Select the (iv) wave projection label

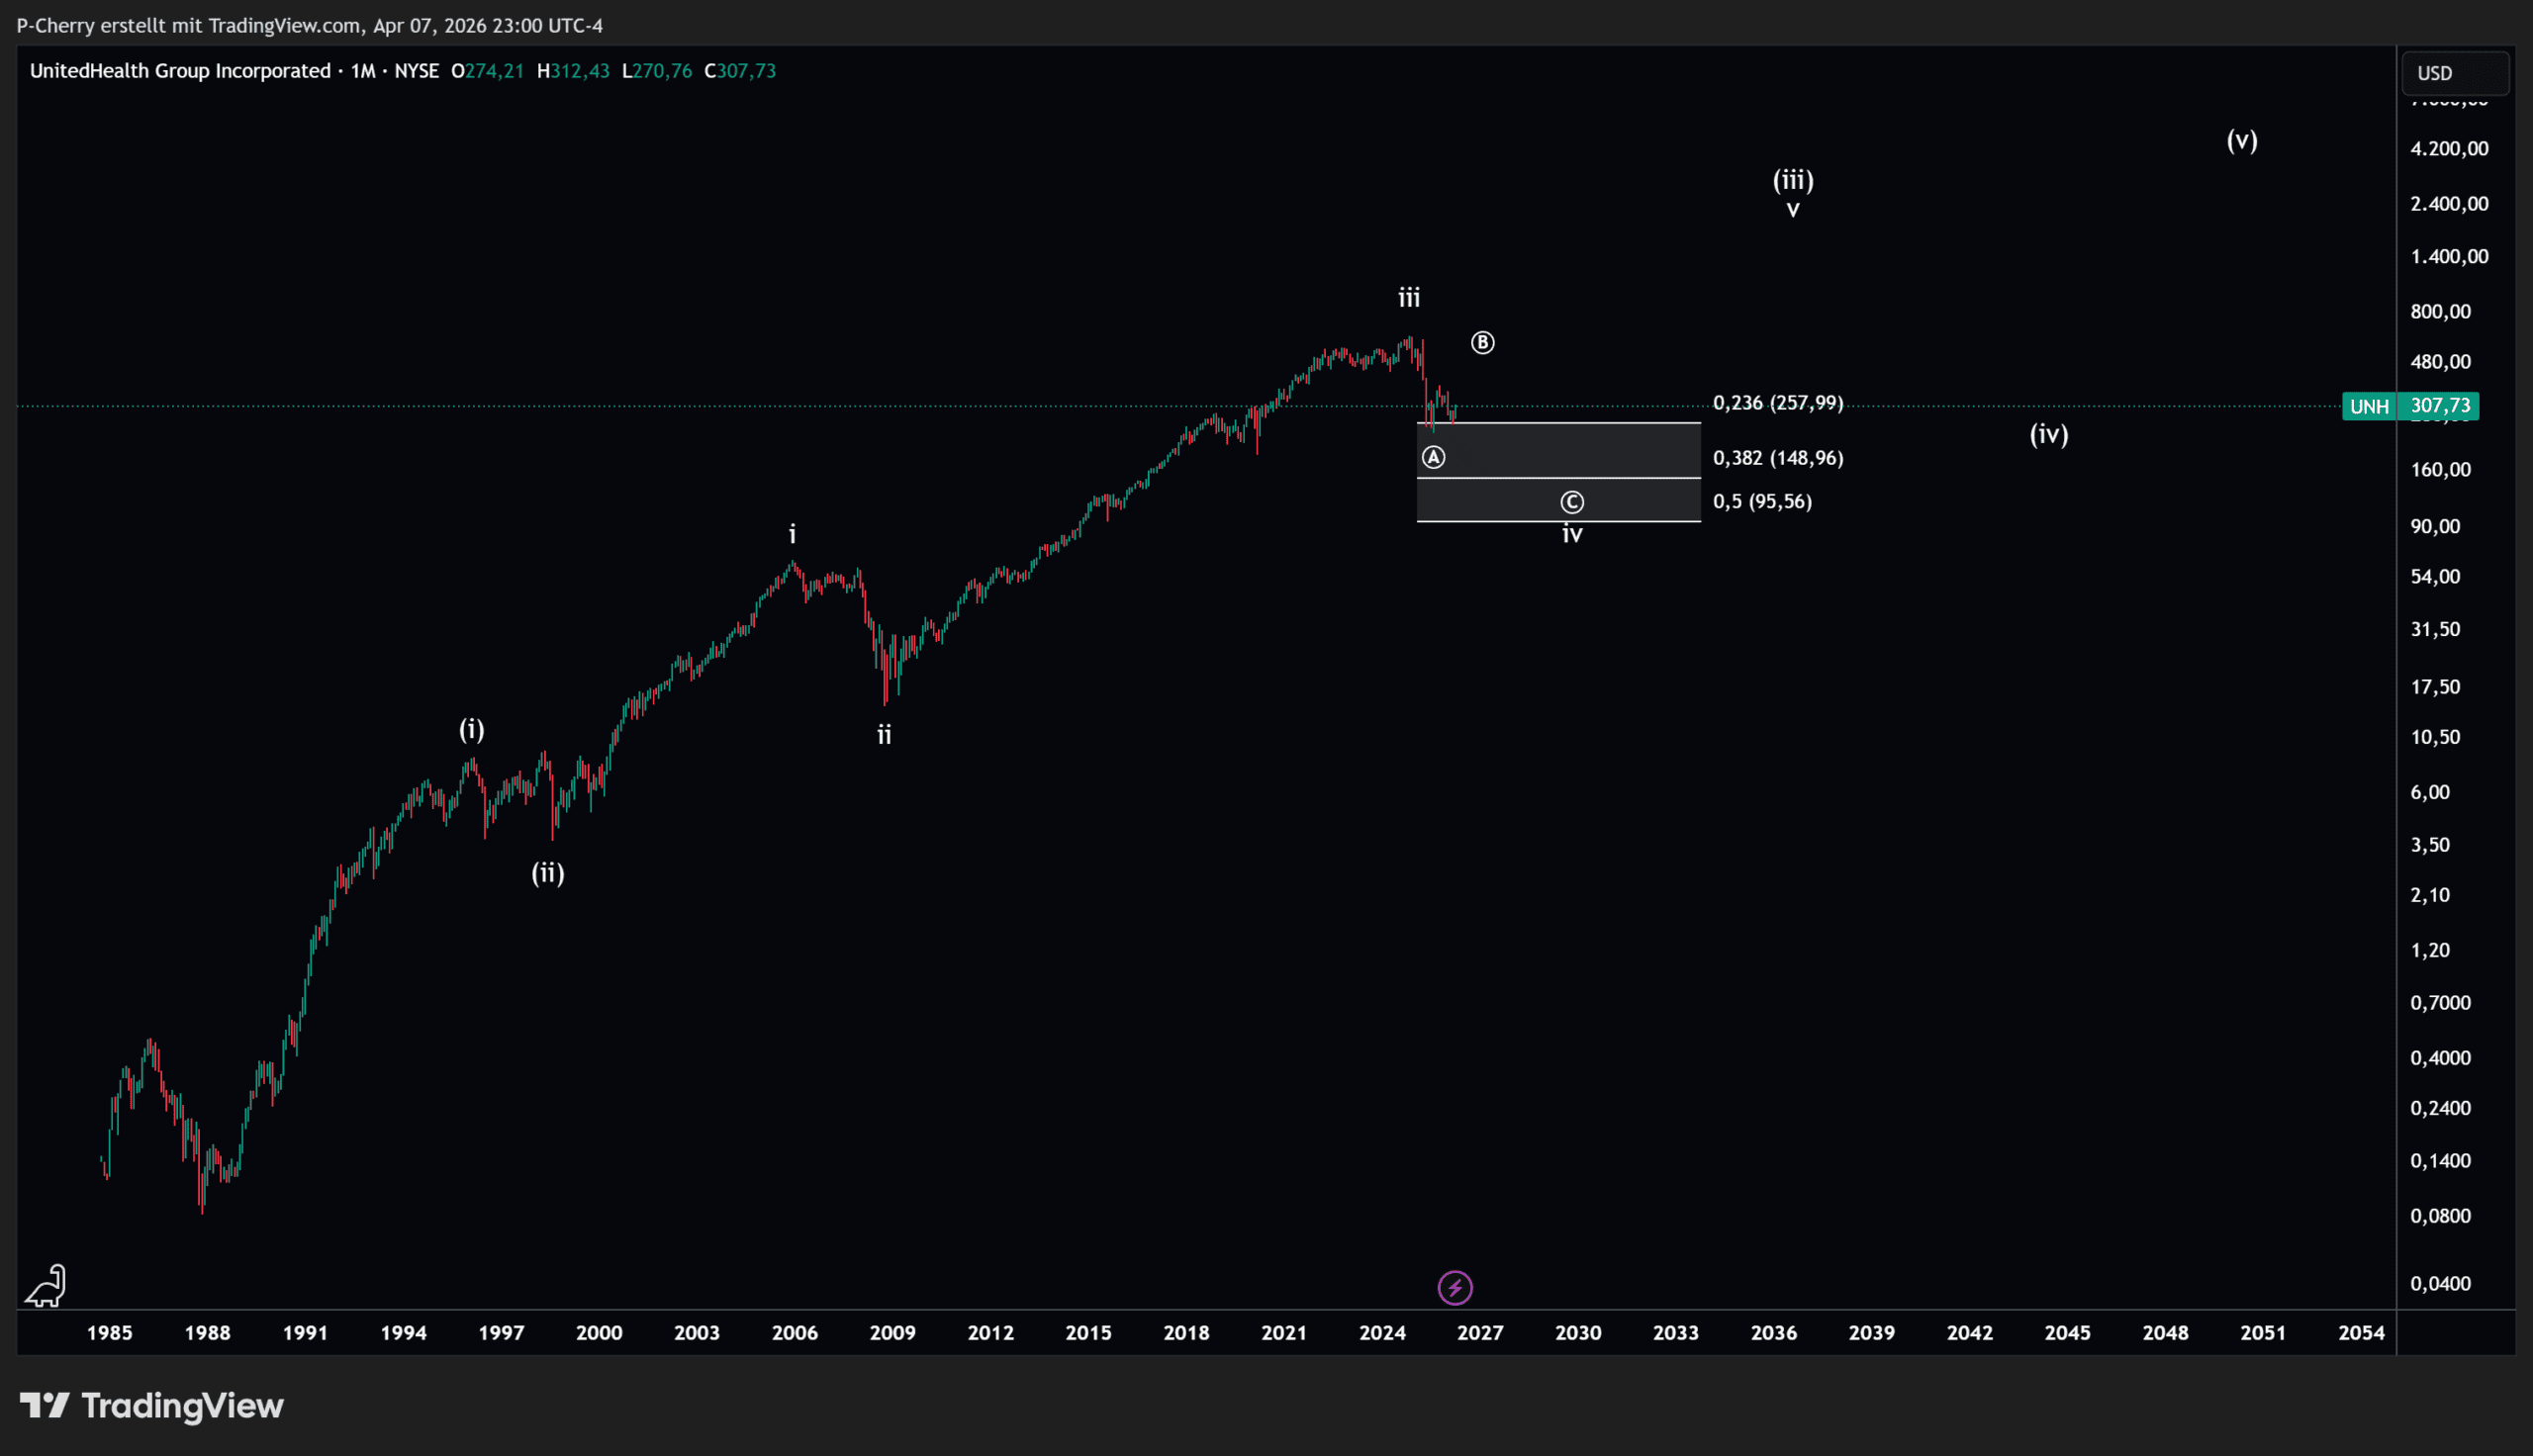tap(2048, 434)
